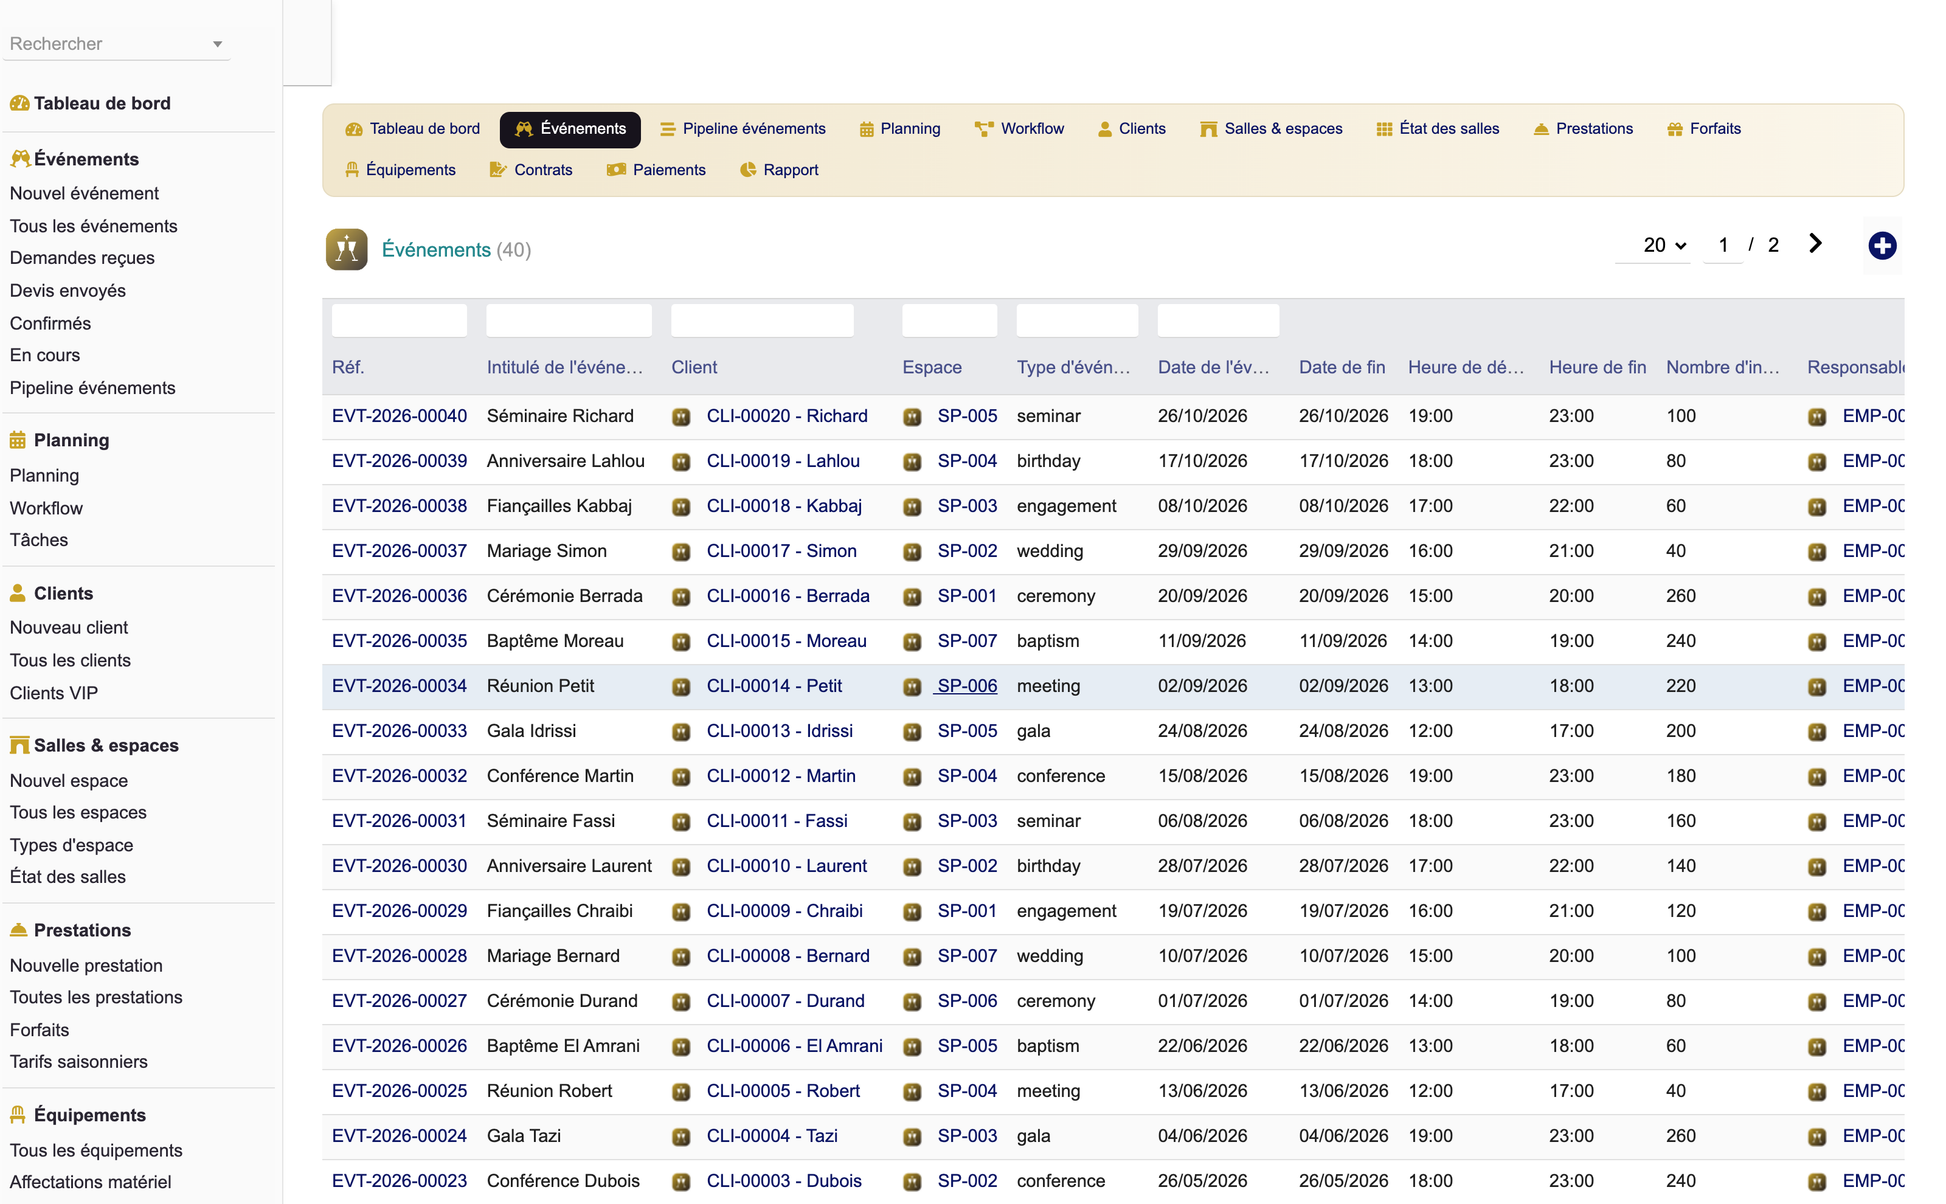Open Clients VIP in the sidebar
Viewport: 1946px width, 1204px height.
point(54,693)
